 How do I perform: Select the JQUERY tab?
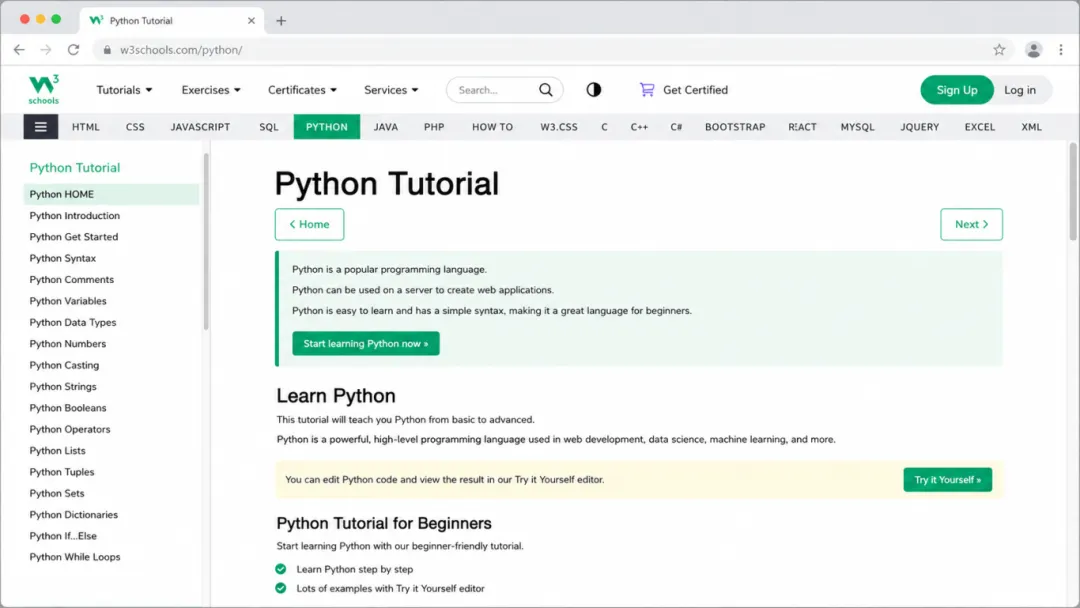tap(920, 127)
